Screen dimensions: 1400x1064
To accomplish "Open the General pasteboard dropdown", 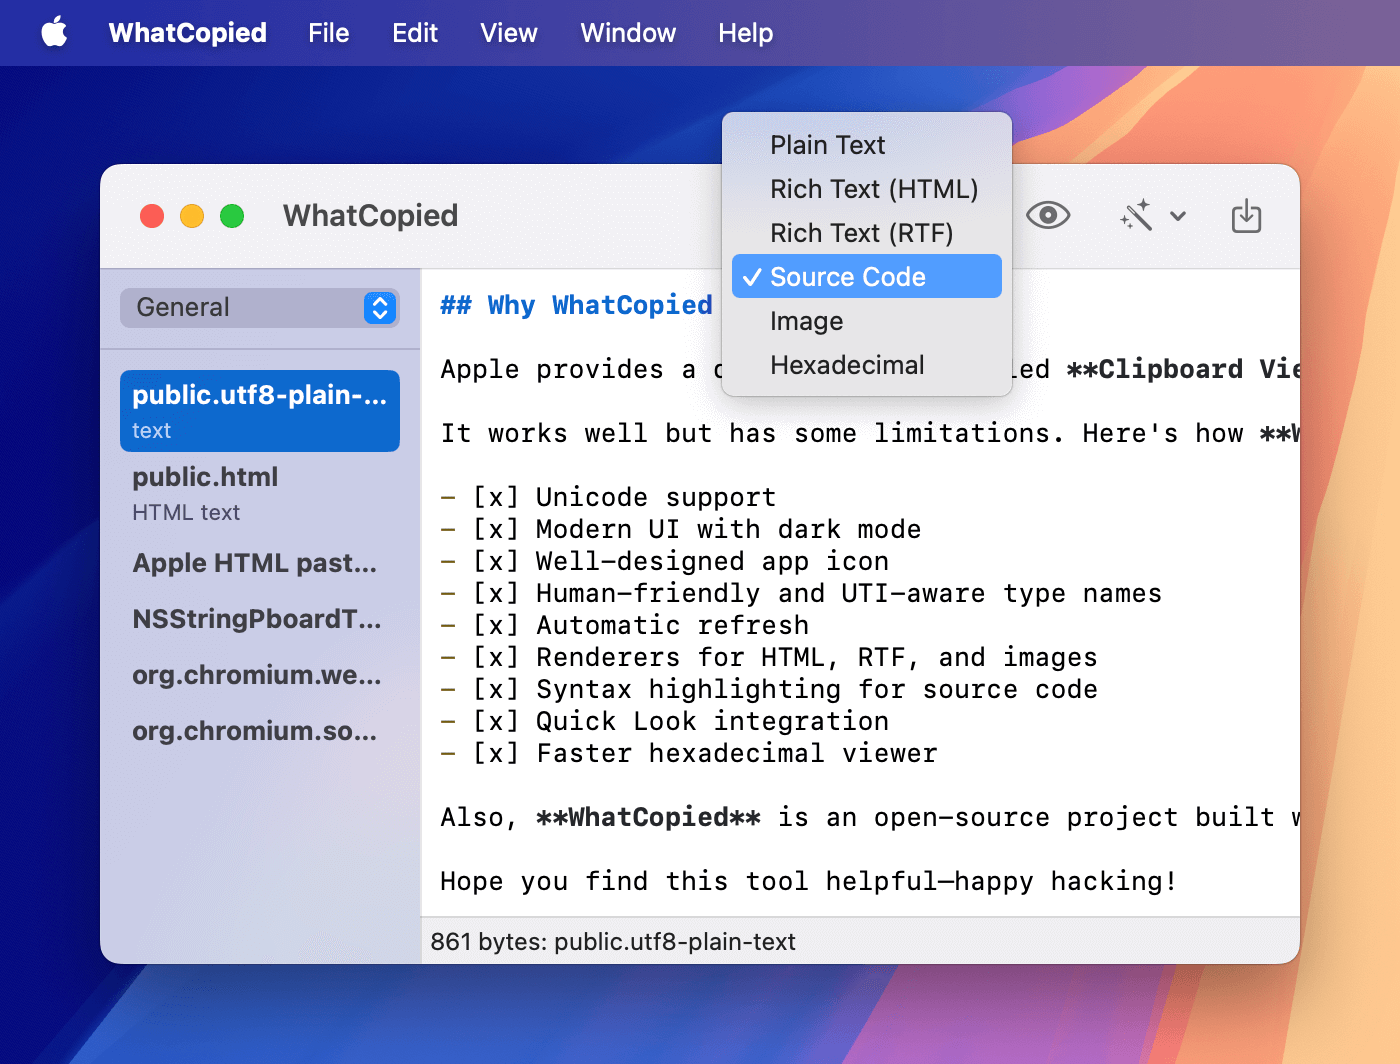I will (260, 308).
